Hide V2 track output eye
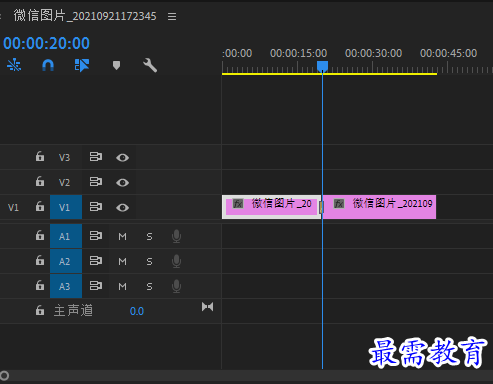This screenshot has width=493, height=384. click(122, 183)
